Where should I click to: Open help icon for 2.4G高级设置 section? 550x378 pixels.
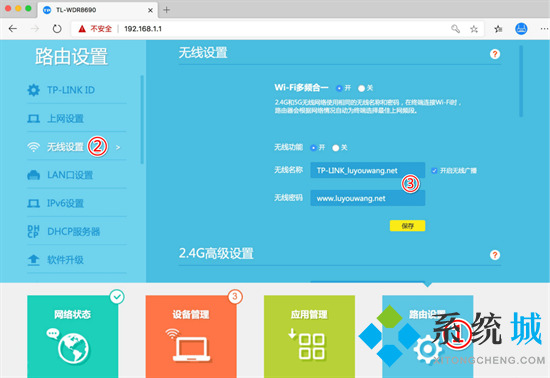tap(495, 255)
